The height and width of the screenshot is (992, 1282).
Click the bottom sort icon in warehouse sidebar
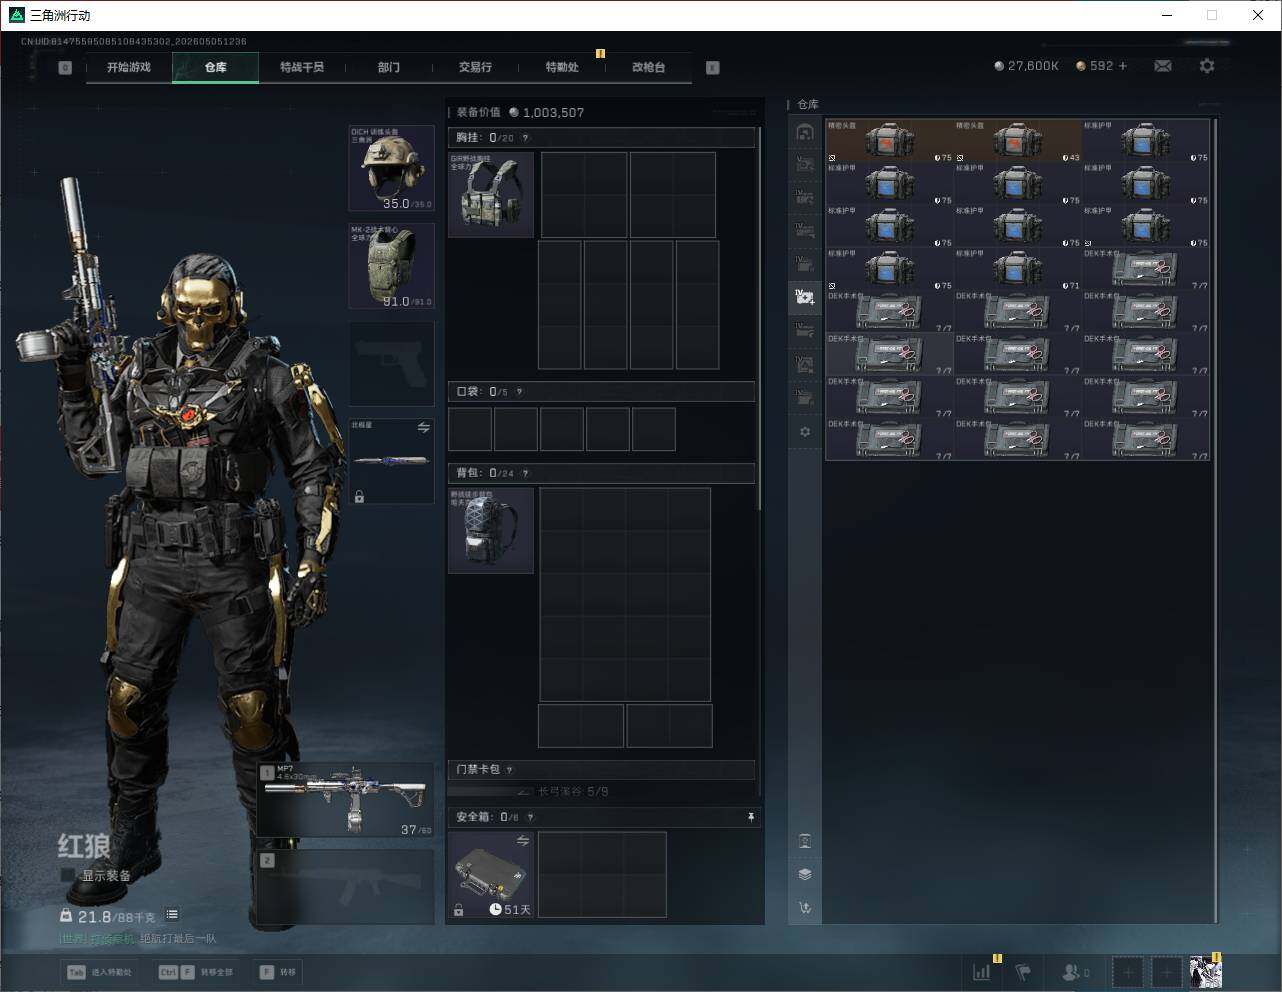click(x=805, y=908)
